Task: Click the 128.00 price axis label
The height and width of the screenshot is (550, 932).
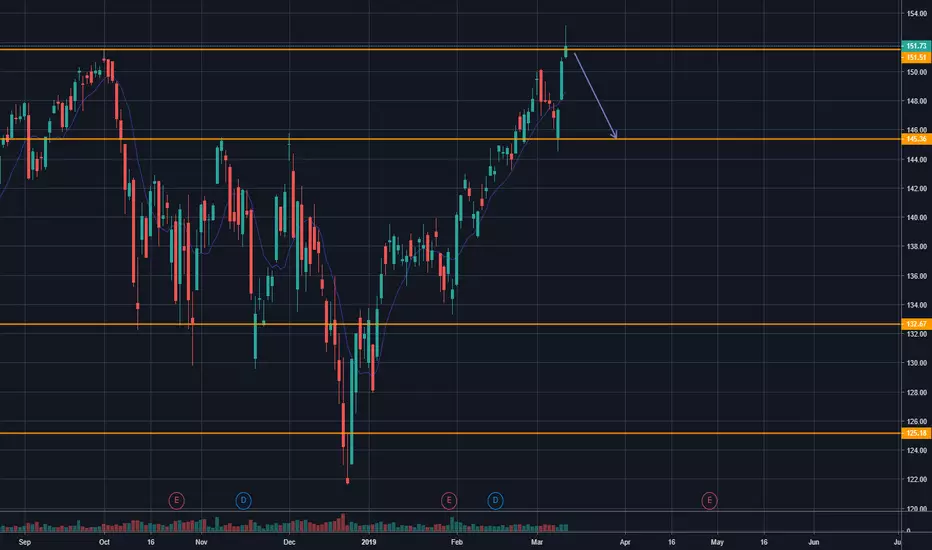Action: 916,392
